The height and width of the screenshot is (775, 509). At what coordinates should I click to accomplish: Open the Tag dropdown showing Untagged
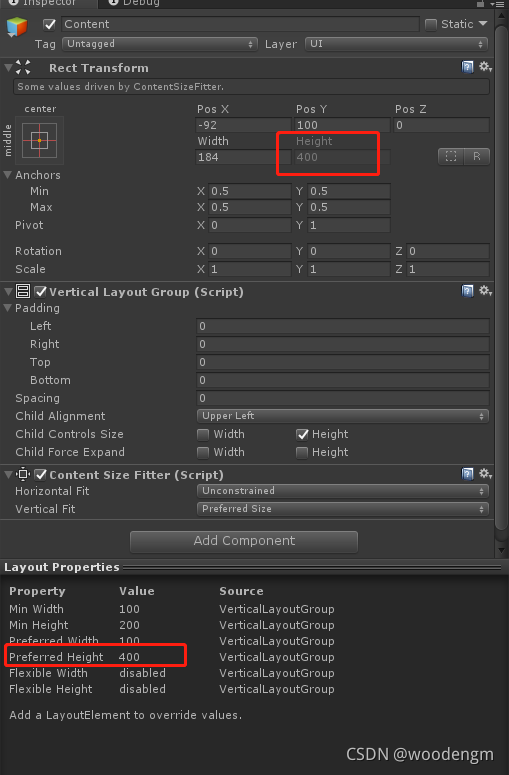pos(160,44)
